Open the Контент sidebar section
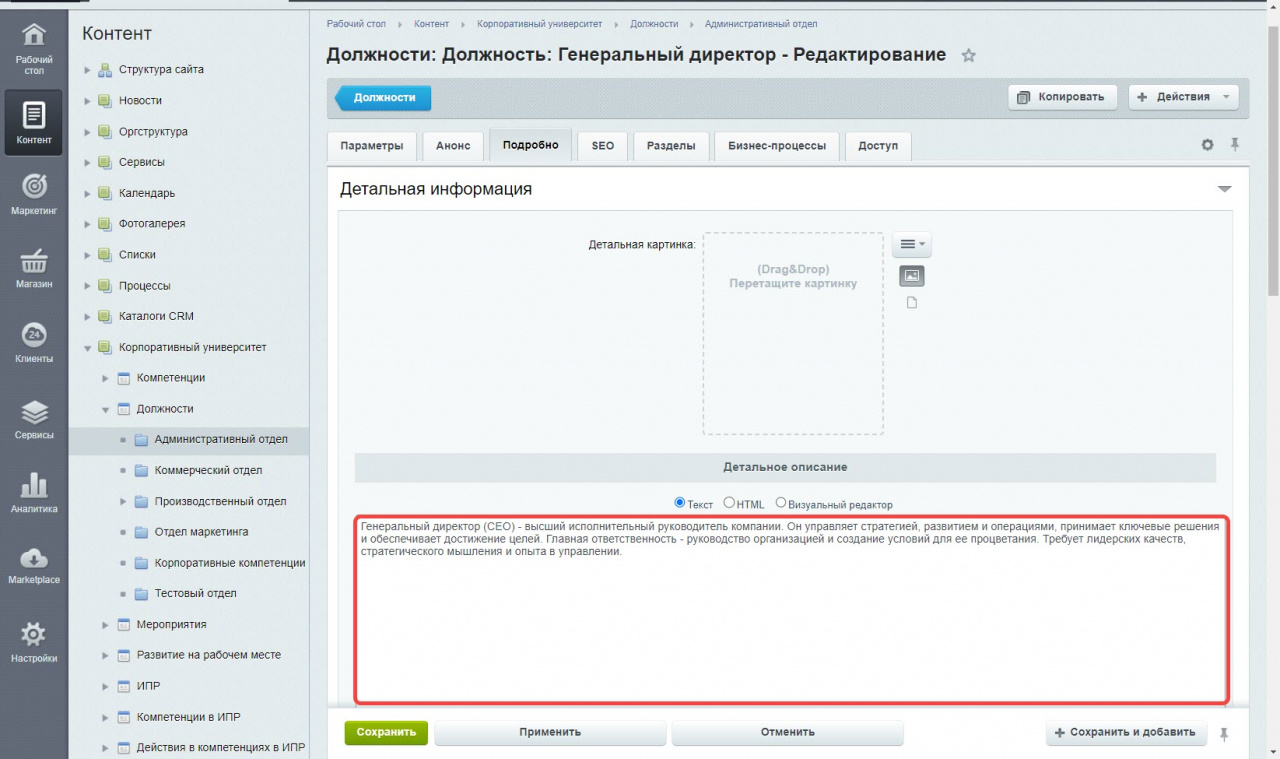 [34, 122]
